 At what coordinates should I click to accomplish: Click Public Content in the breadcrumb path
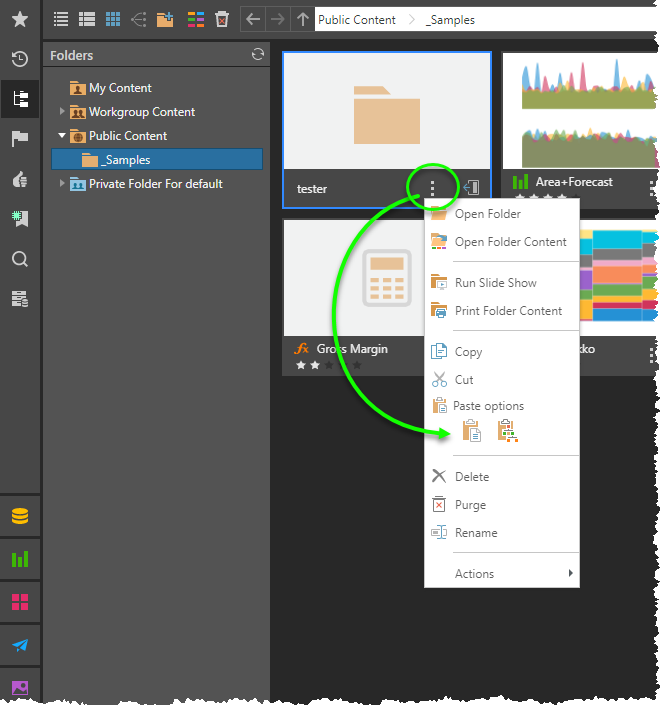click(357, 19)
